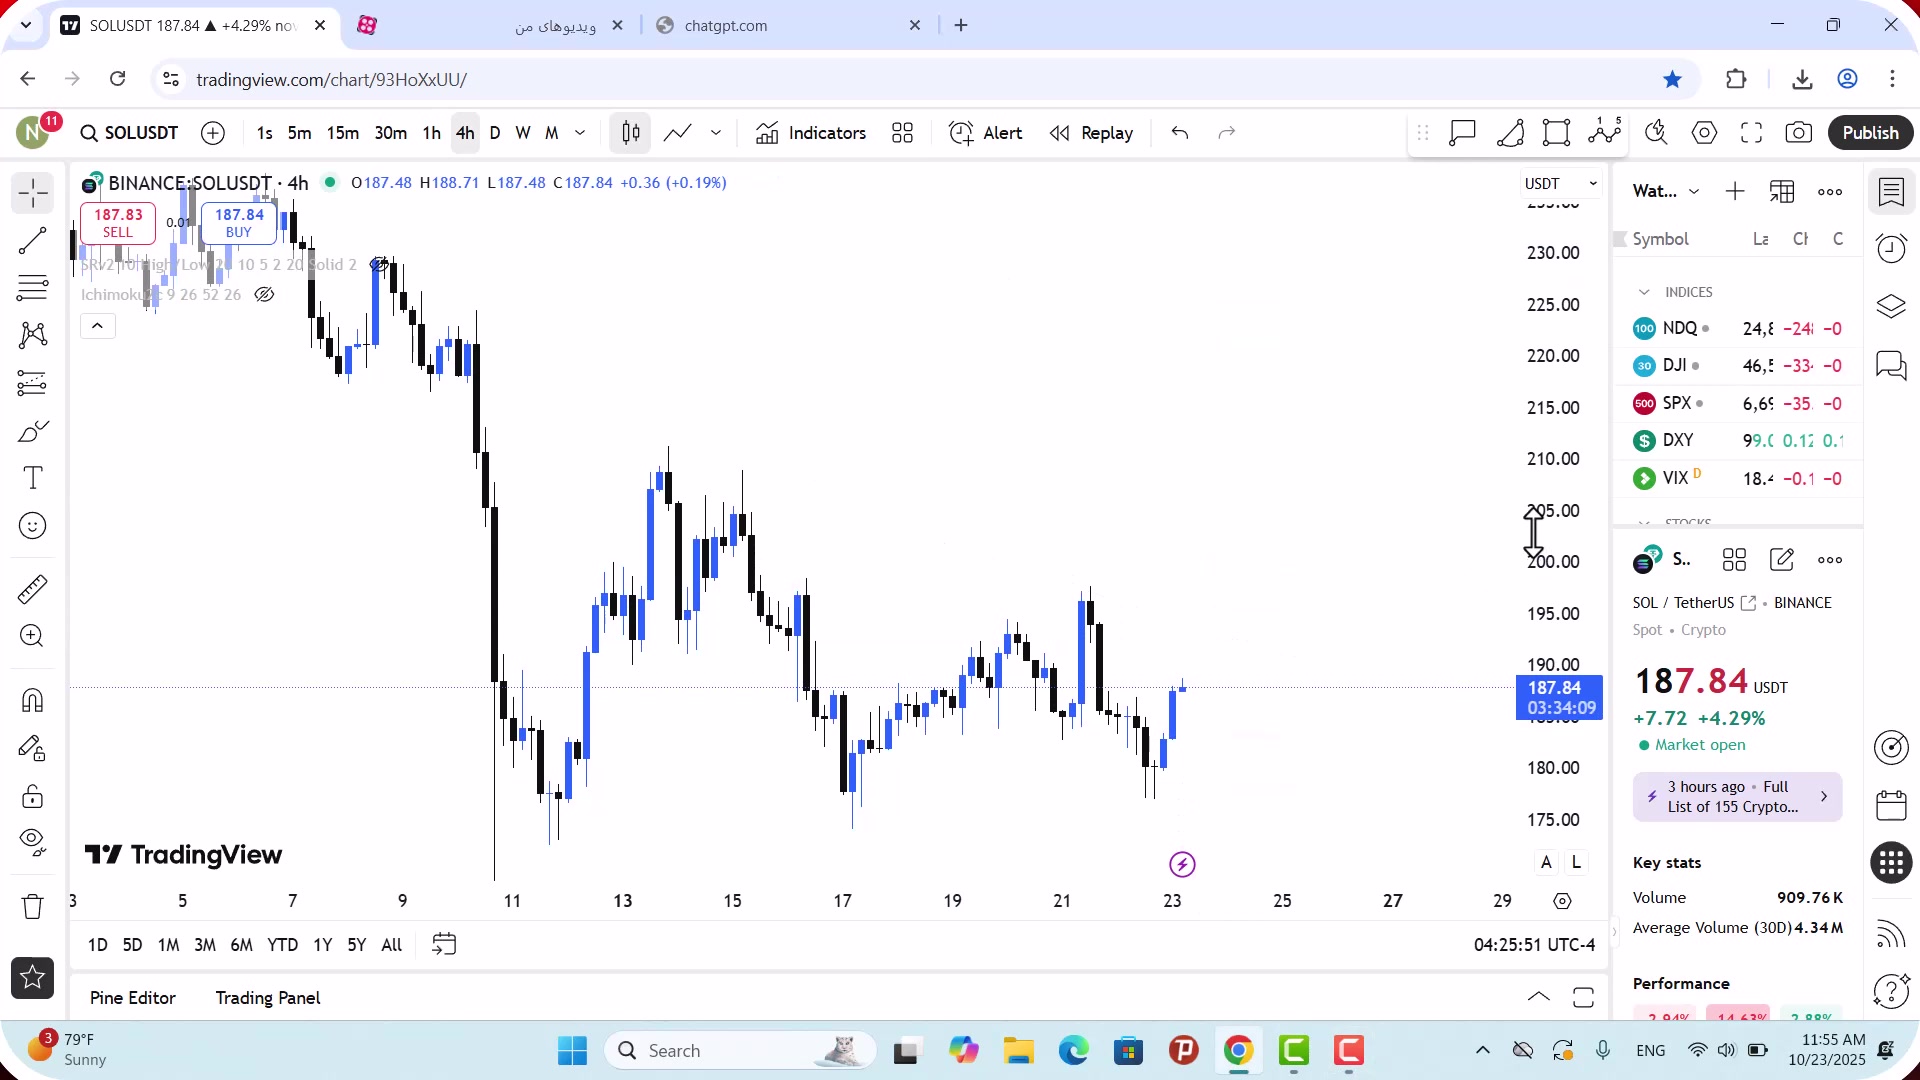Viewport: 1920px width, 1080px height.
Task: Set chart range to YTD
Action: (282, 945)
